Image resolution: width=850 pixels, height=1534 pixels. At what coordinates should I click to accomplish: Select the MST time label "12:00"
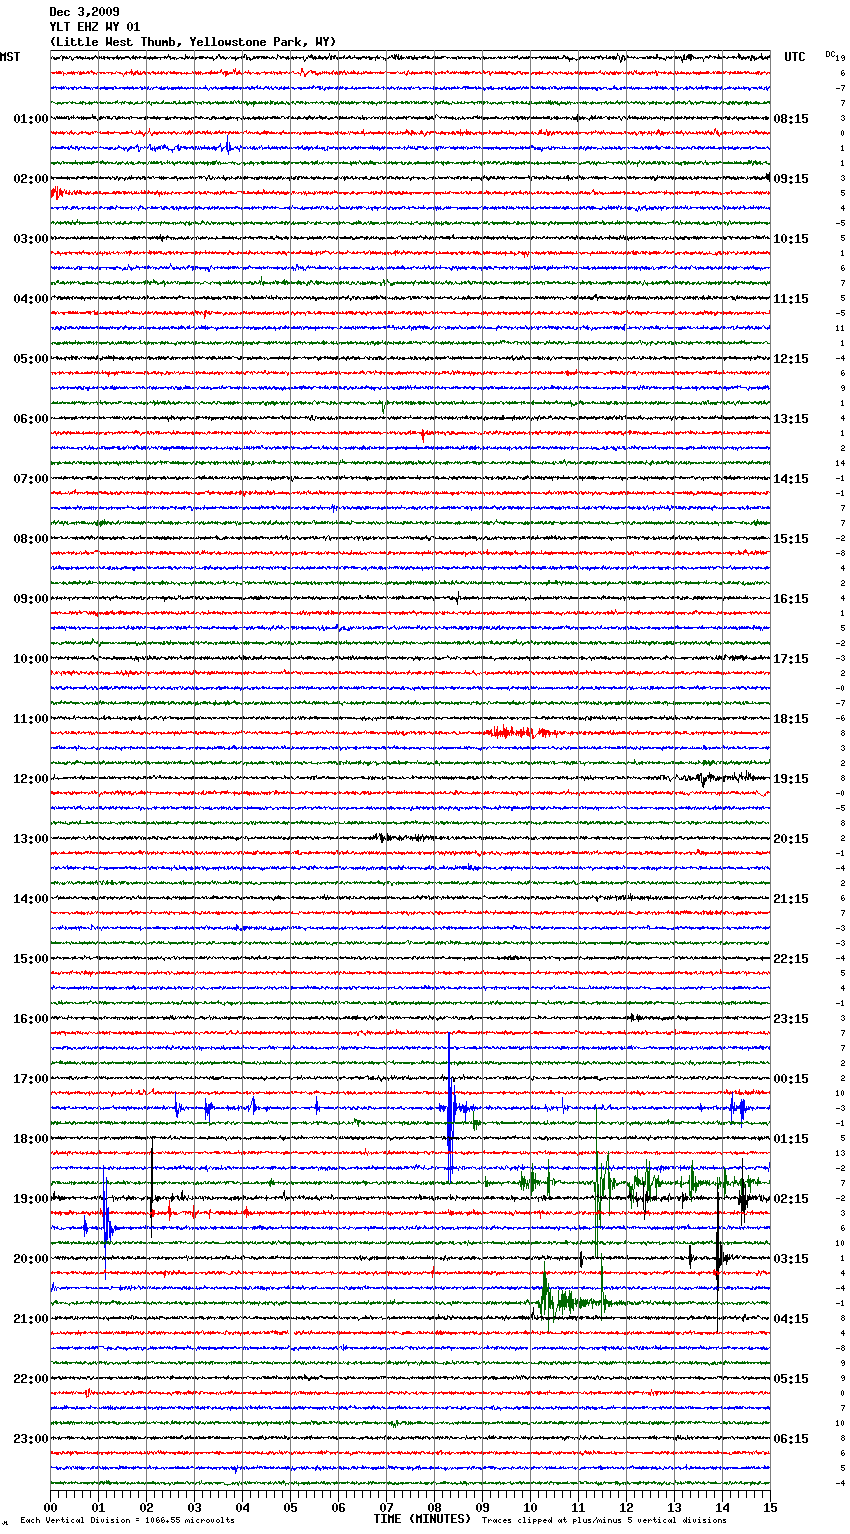tap(31, 779)
